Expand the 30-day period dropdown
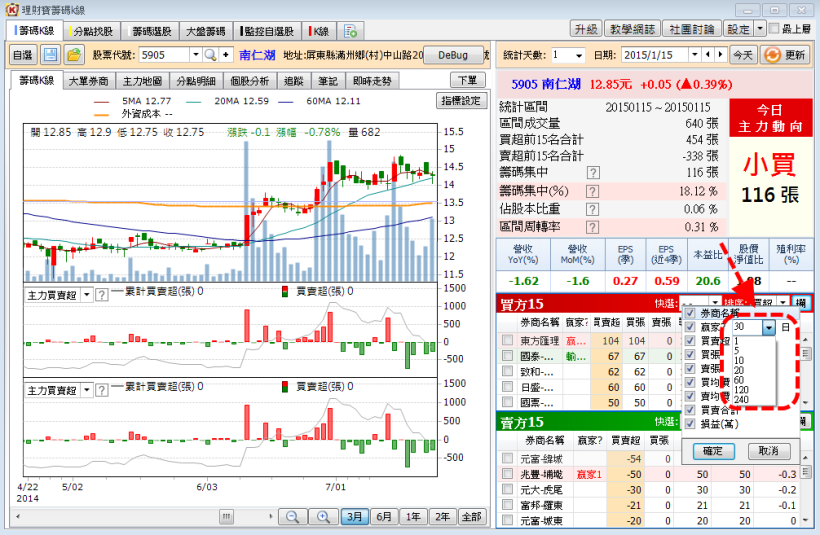This screenshot has width=820, height=535. (x=768, y=327)
